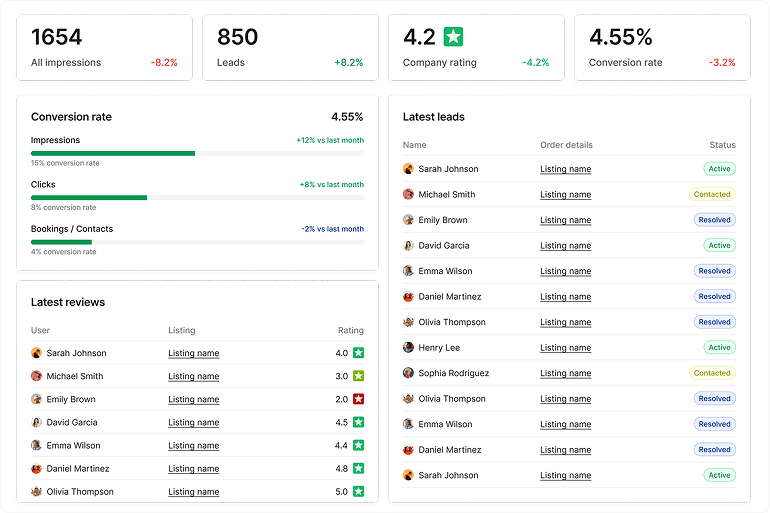Click the Bookings / Contacts progress bar

click(x=197, y=242)
